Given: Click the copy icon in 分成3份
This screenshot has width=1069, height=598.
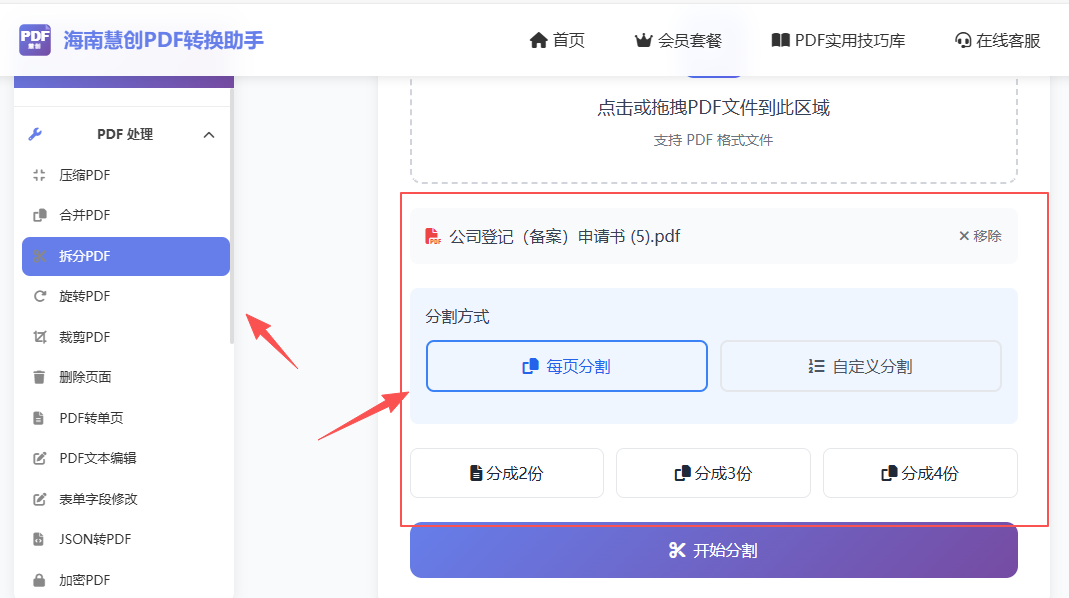Looking at the screenshot, I should tap(682, 473).
